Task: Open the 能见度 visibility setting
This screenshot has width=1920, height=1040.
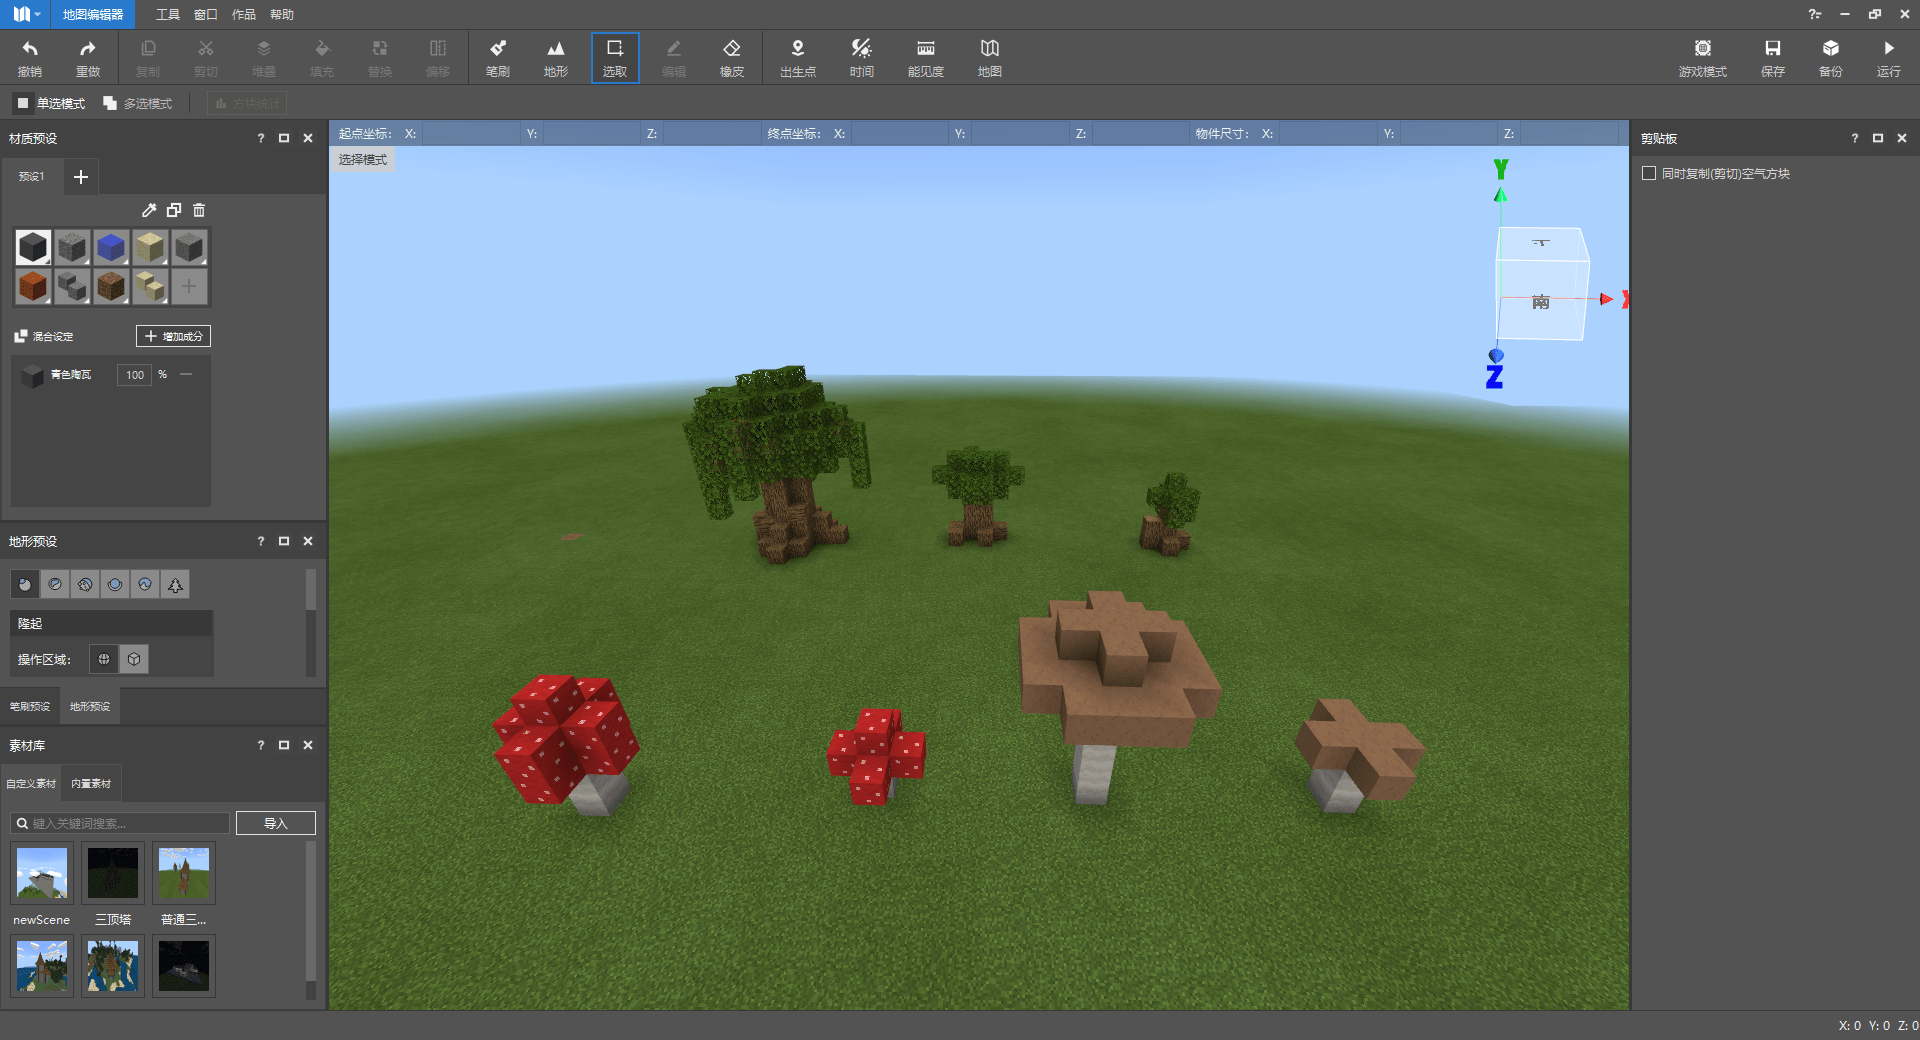Action: click(926, 58)
